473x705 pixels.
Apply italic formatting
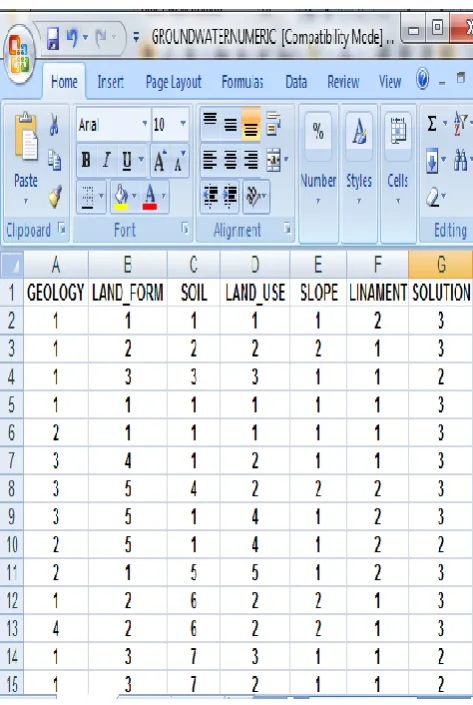(x=107, y=160)
